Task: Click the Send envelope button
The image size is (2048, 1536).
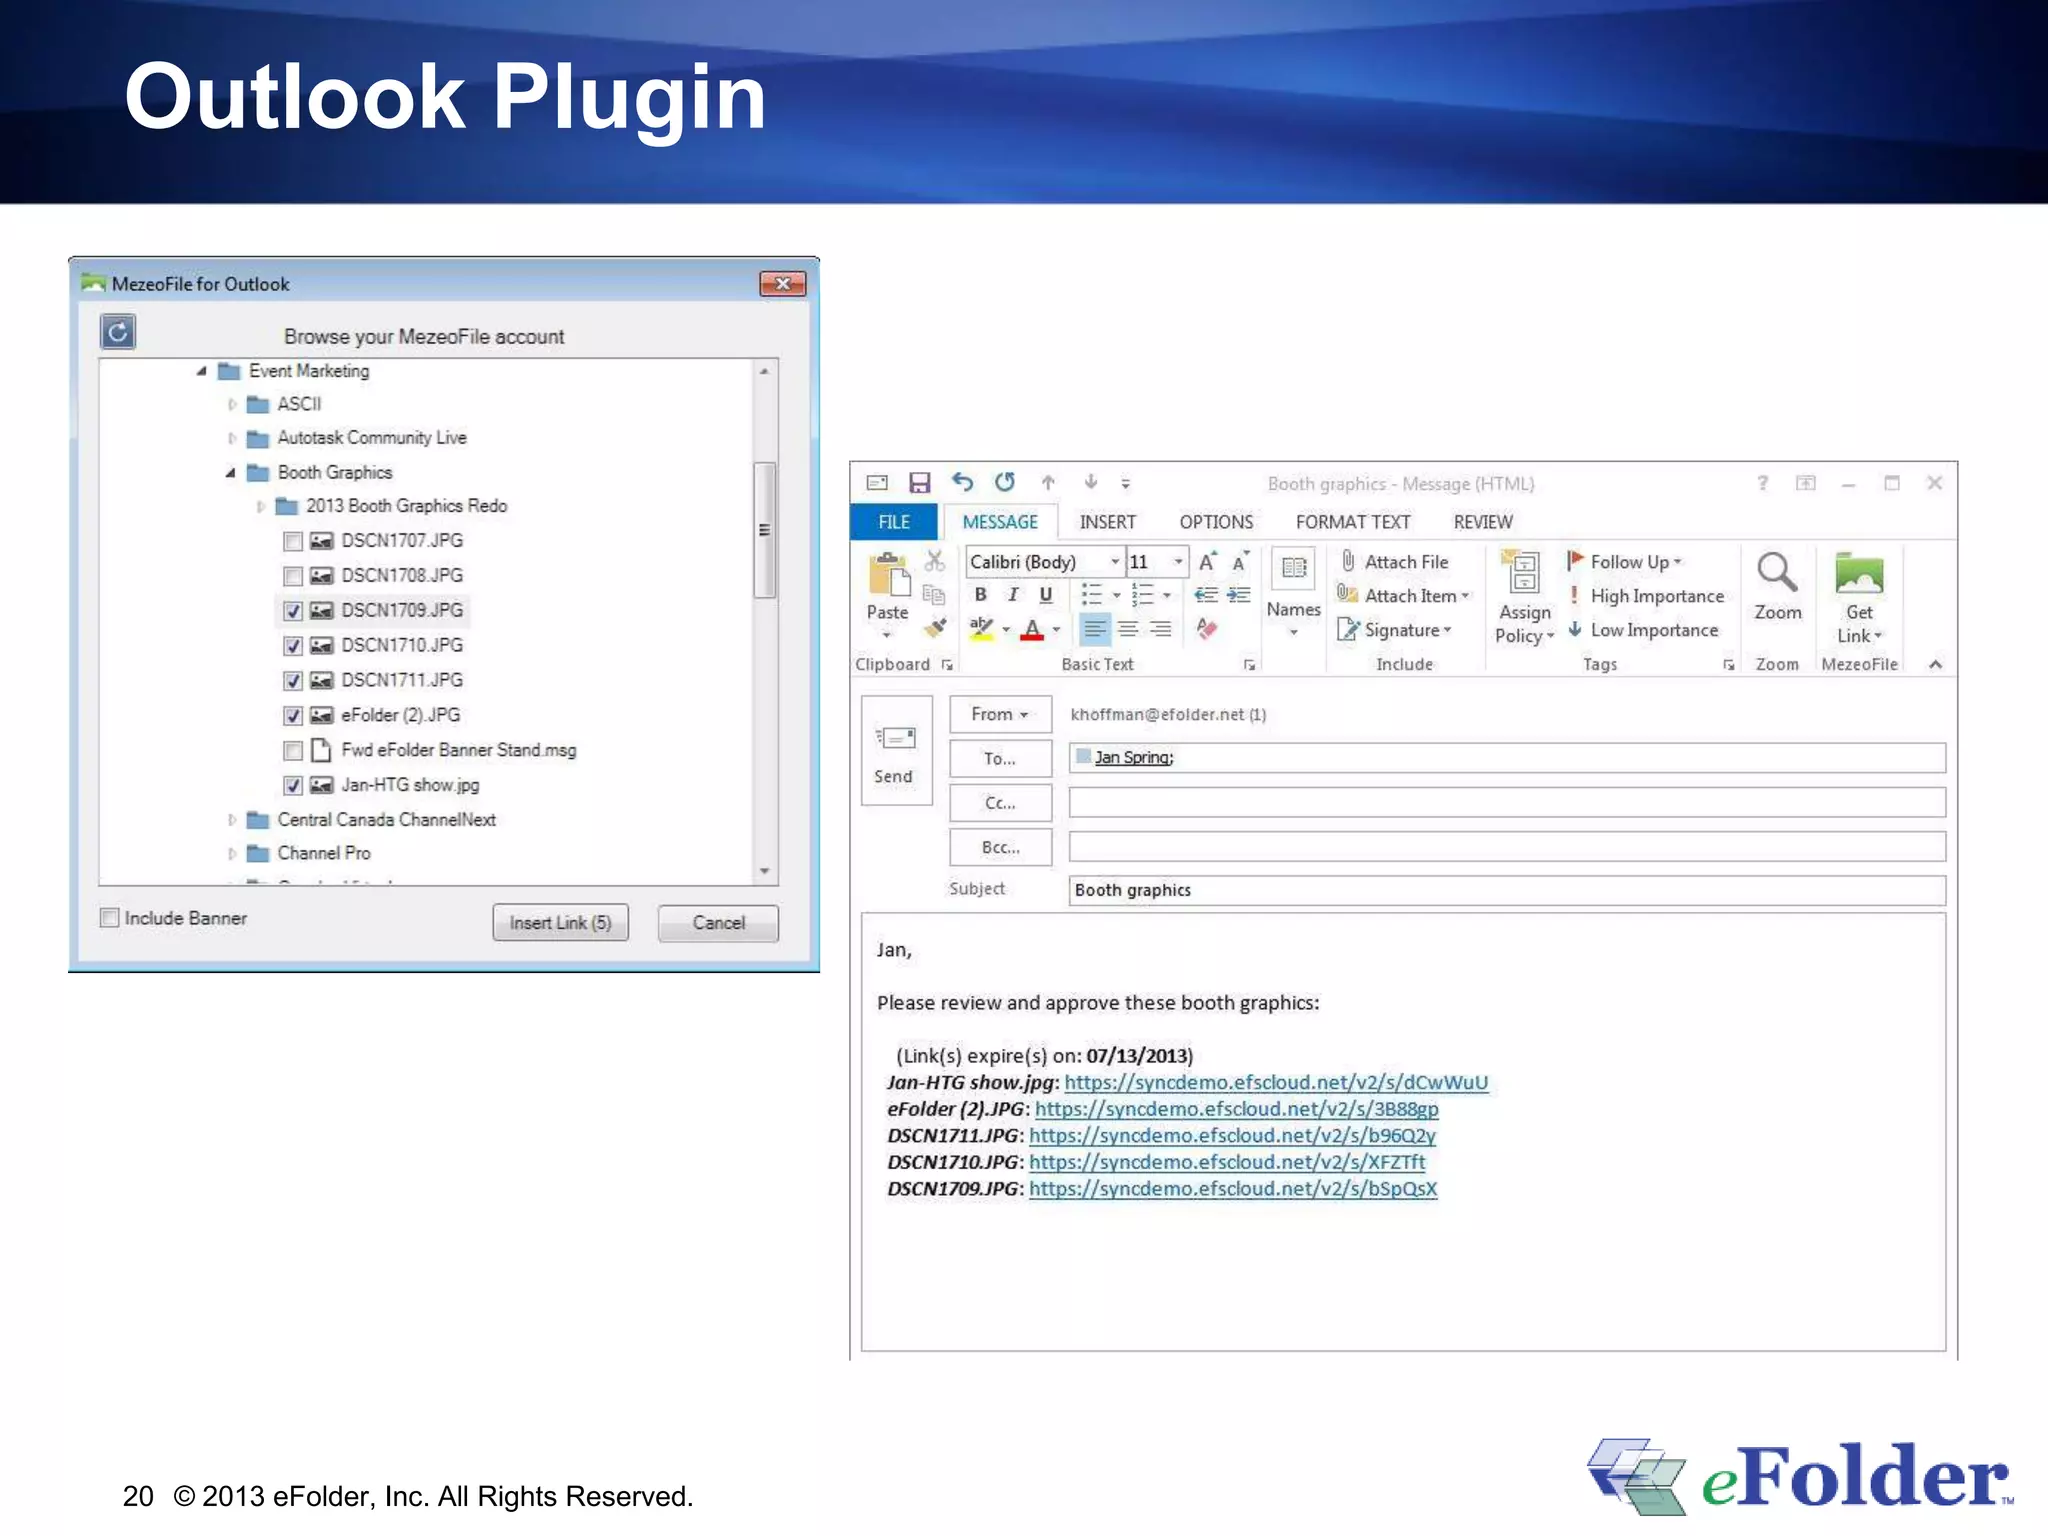Action: (896, 751)
